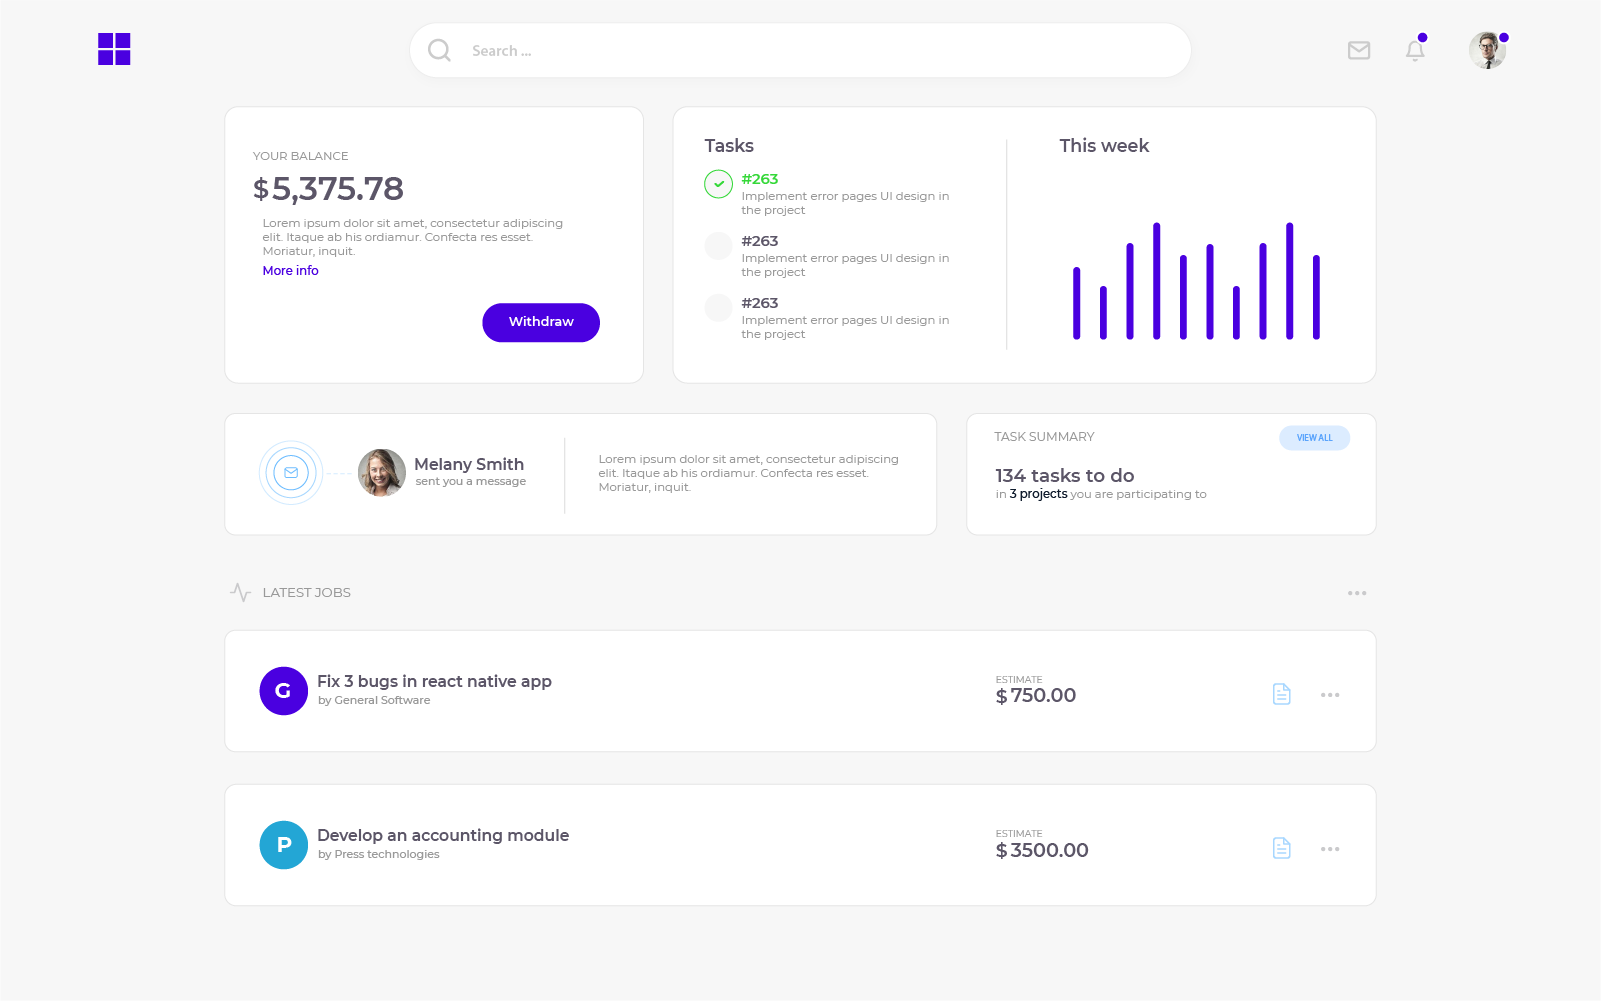Open the Latest Jobs three-dot menu
This screenshot has width=1601, height=1001.
pyautogui.click(x=1356, y=593)
